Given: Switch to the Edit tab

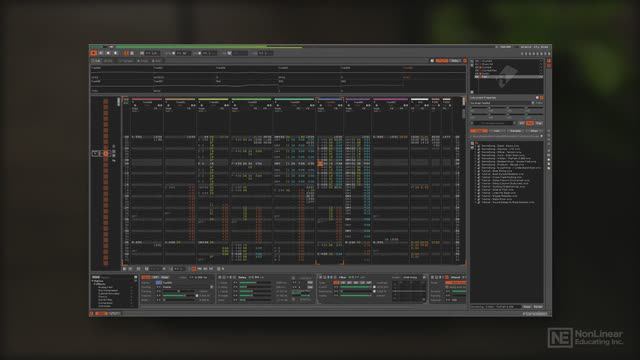Looking at the screenshot, I should point(97,61).
